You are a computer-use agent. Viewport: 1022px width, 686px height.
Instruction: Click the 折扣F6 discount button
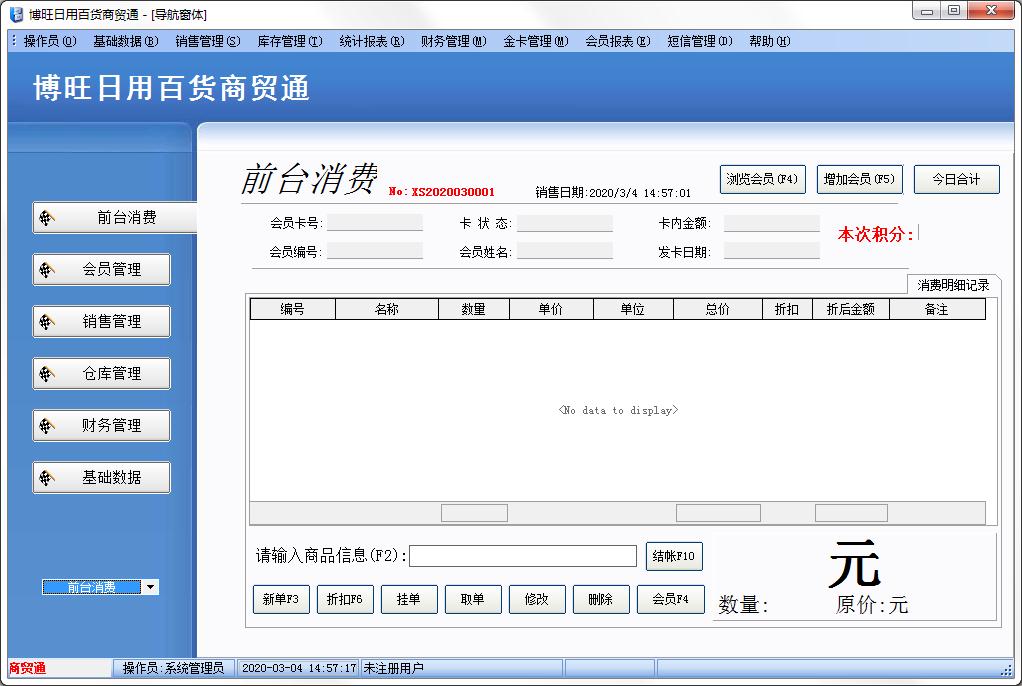(345, 599)
